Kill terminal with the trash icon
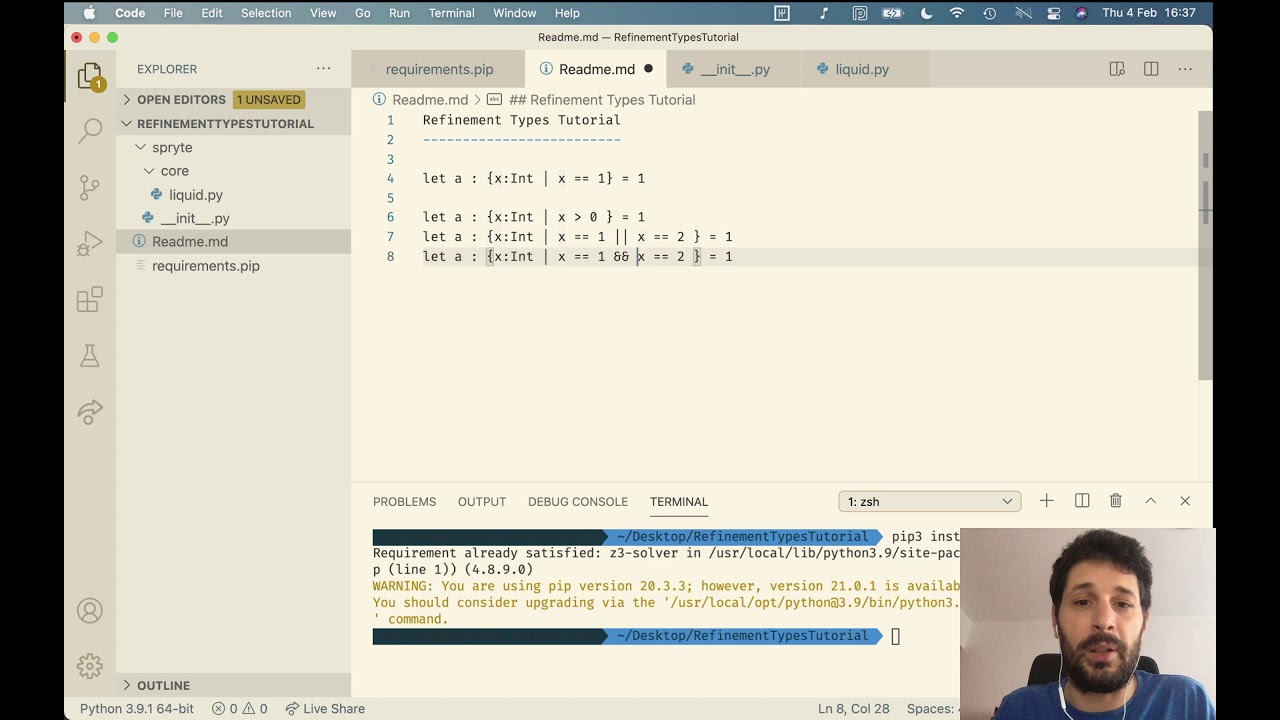This screenshot has width=1280, height=720. [1116, 501]
